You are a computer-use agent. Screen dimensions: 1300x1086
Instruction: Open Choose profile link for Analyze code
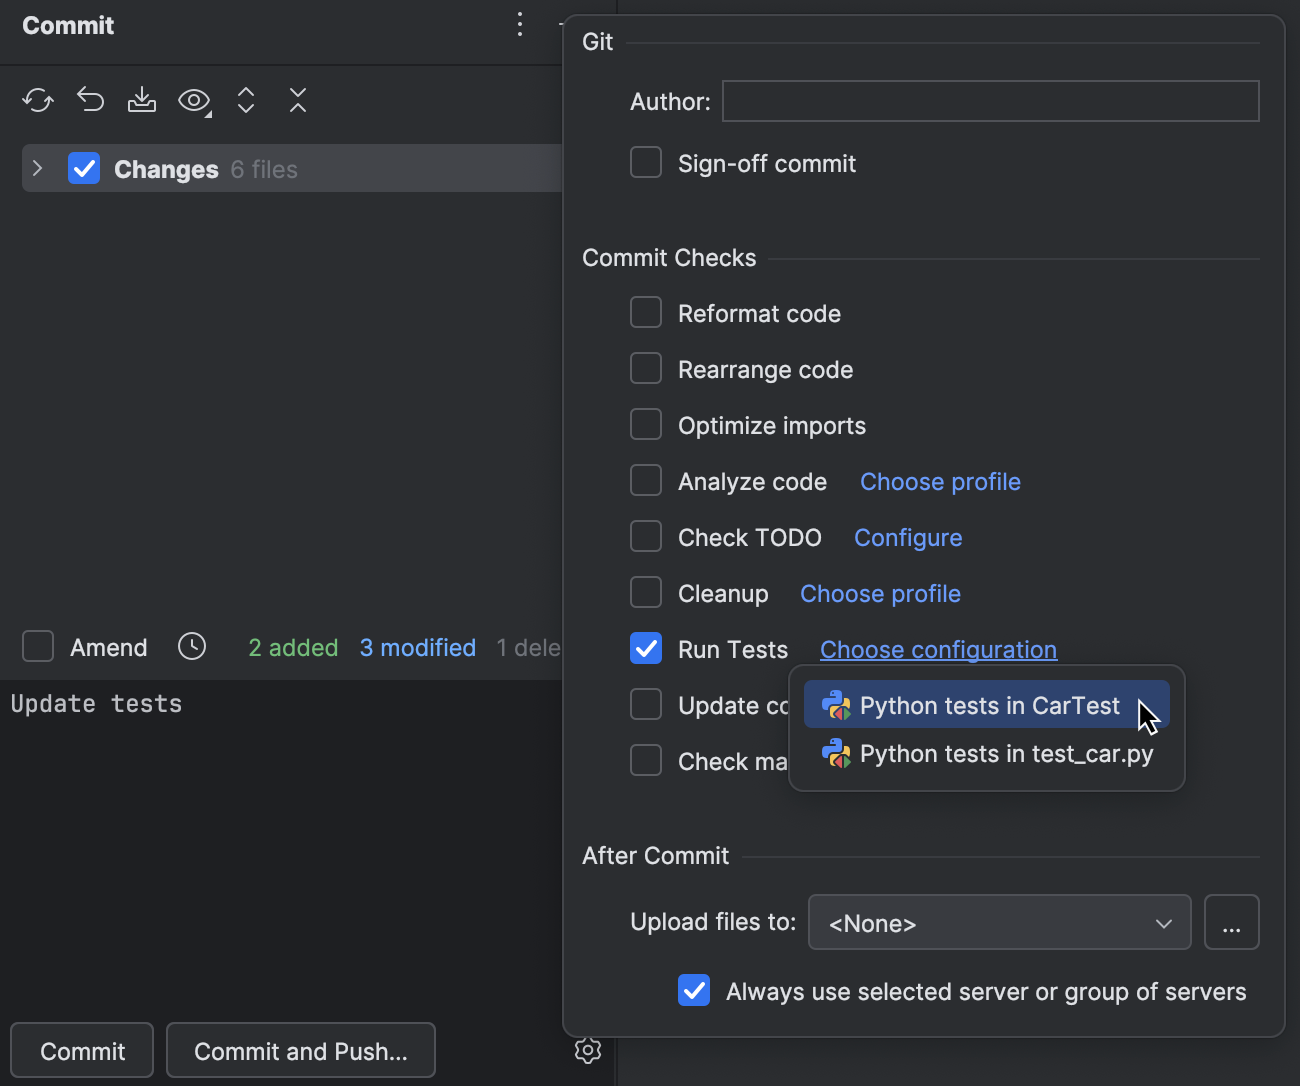click(939, 481)
